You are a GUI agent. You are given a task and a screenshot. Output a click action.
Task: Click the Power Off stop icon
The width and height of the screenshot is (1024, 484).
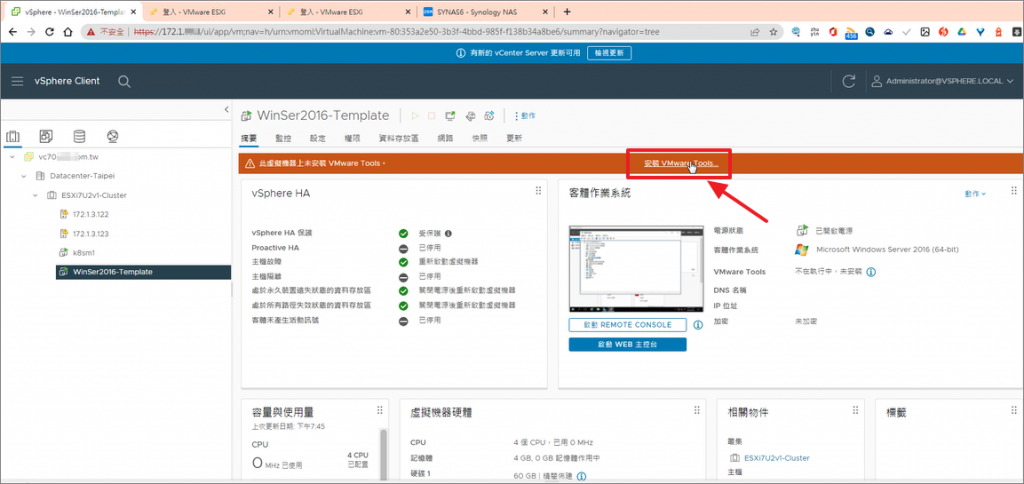pos(432,116)
